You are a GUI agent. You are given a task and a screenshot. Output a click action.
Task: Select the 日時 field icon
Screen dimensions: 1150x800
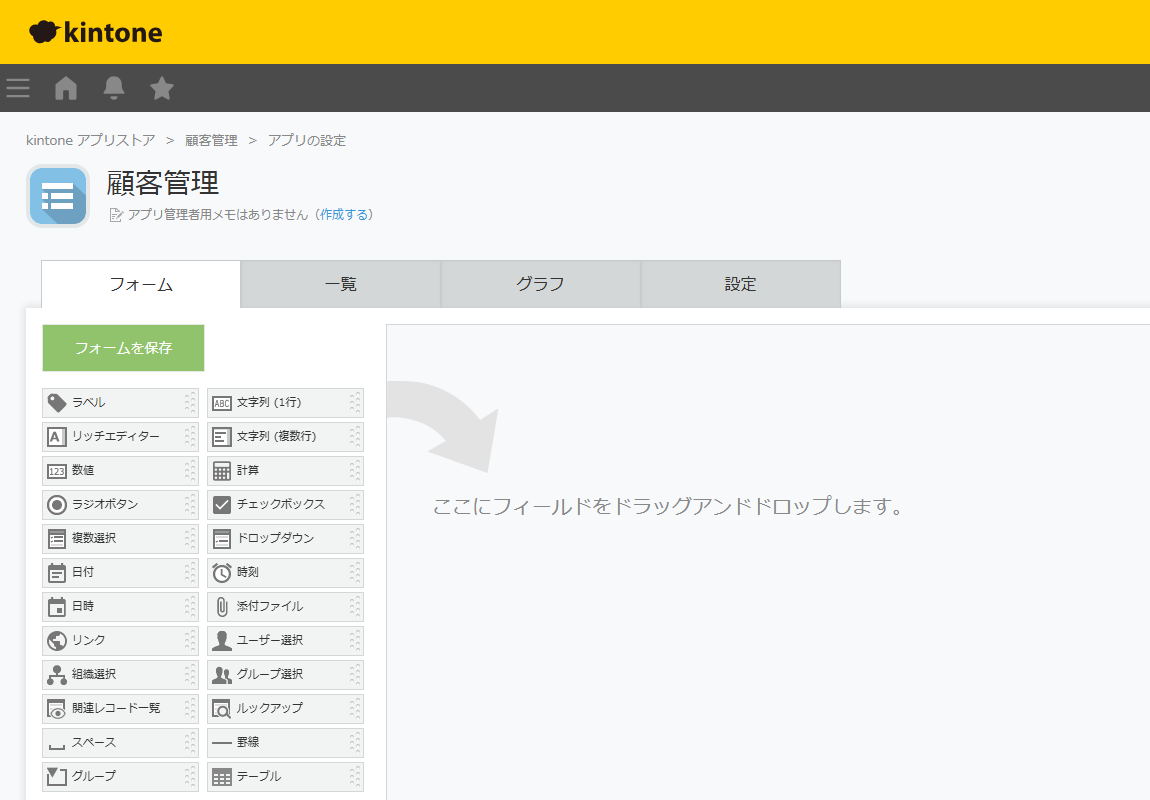pyautogui.click(x=56, y=606)
